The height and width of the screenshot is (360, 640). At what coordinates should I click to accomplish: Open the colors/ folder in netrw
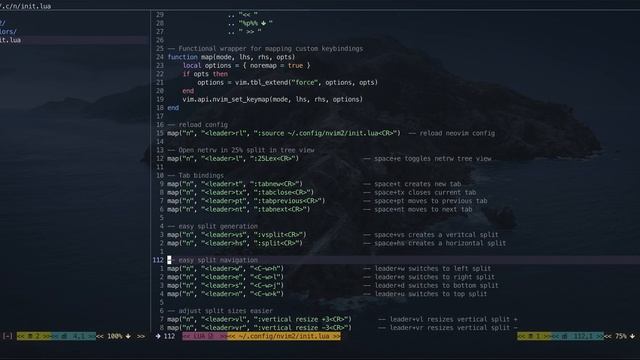tap(8, 31)
